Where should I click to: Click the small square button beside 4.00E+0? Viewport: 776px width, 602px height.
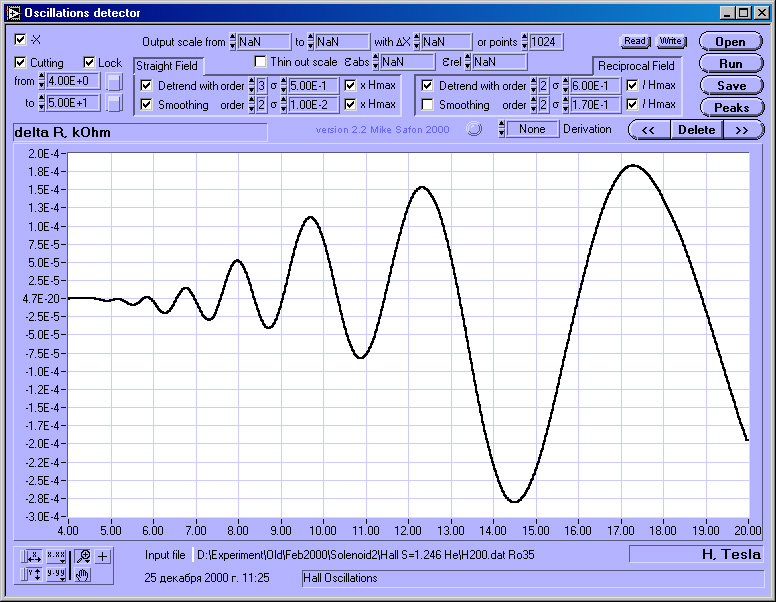pyautogui.click(x=114, y=82)
